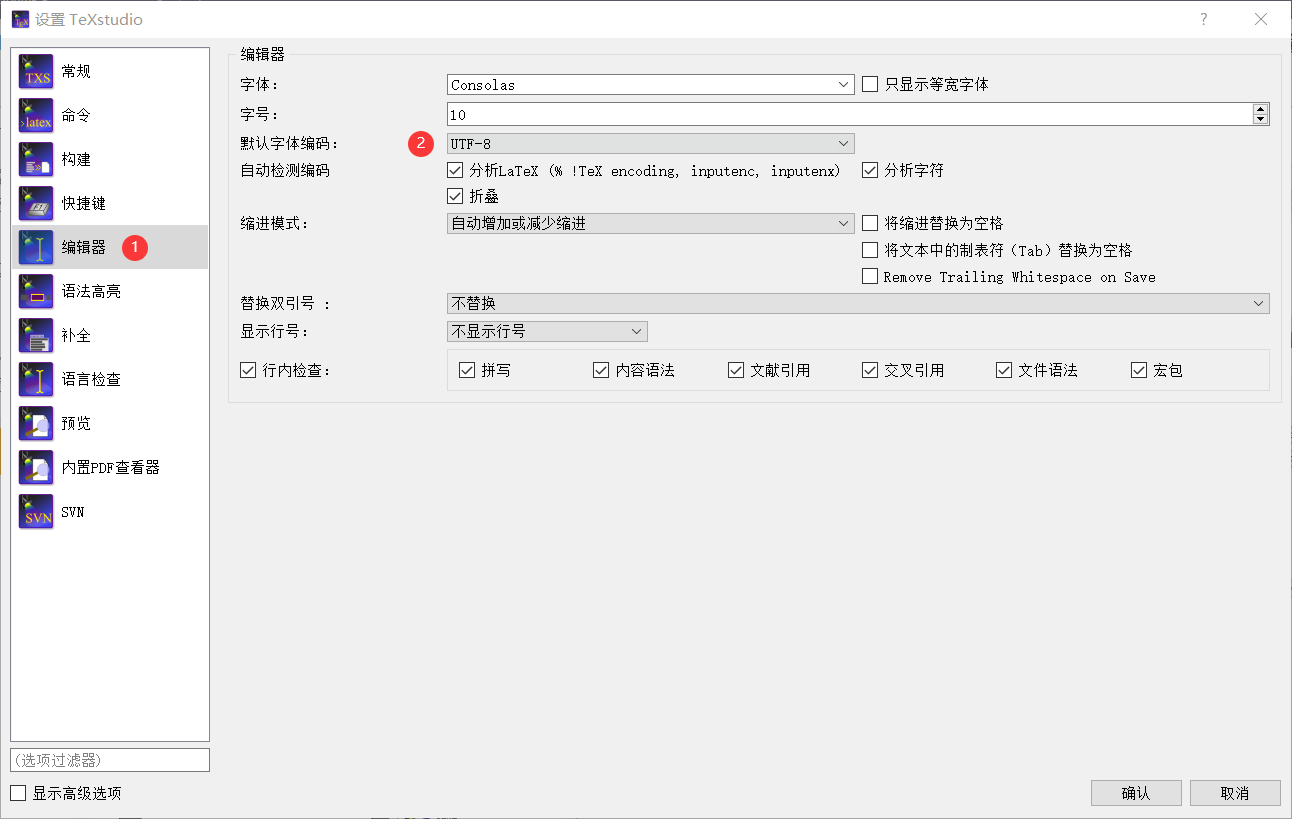Click the 内置PDF查看器 icon
The image size is (1292, 819).
tap(36, 468)
